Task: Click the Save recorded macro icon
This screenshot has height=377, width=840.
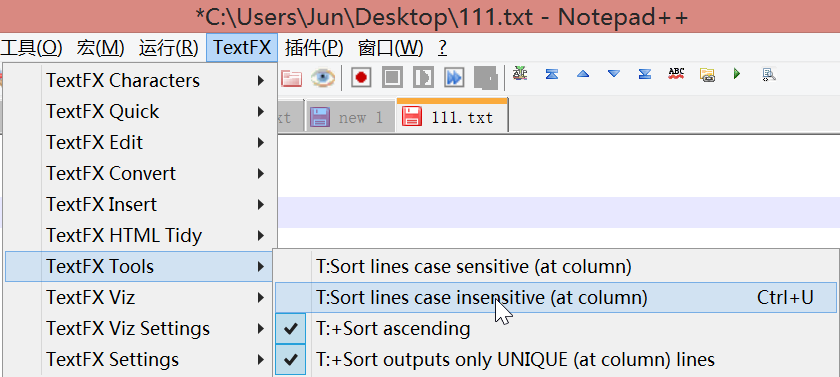Action: click(x=485, y=78)
